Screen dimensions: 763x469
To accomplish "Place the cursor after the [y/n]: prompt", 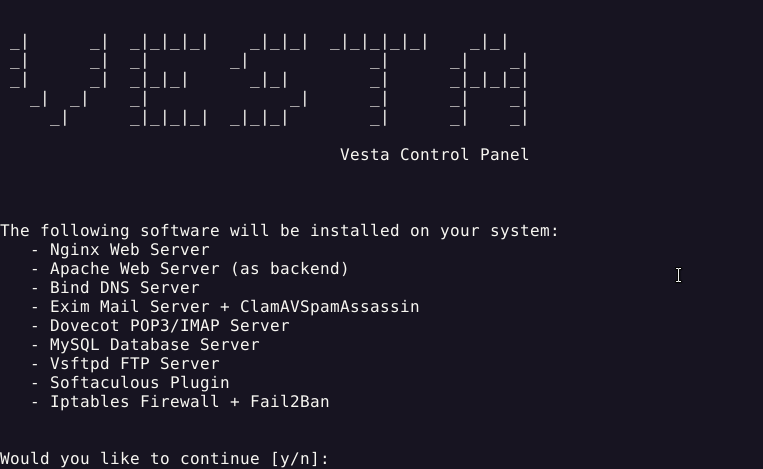I will pos(336,458).
